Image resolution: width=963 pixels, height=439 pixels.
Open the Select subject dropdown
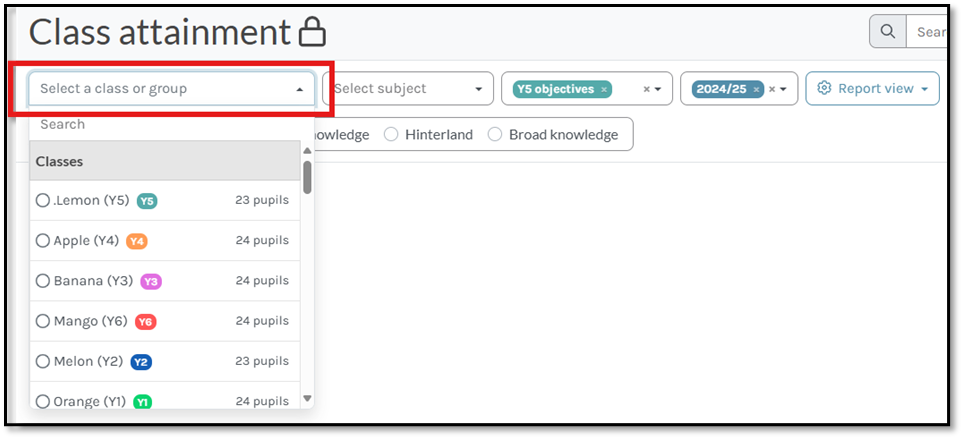[x=408, y=88]
